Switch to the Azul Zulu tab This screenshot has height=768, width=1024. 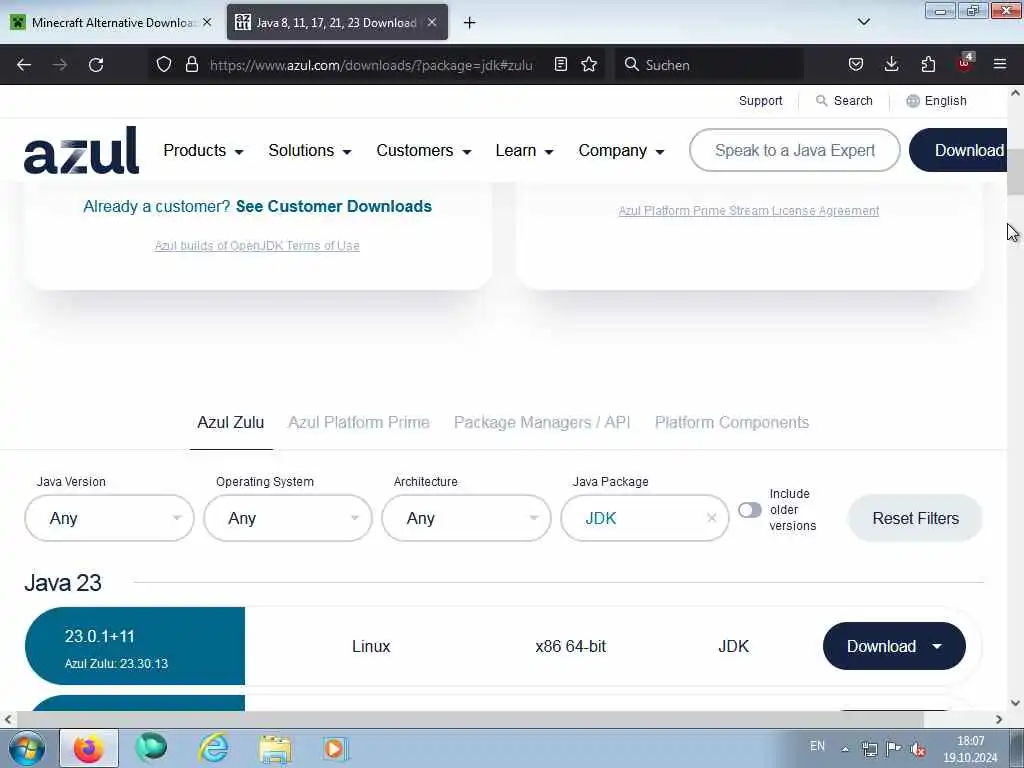click(231, 423)
